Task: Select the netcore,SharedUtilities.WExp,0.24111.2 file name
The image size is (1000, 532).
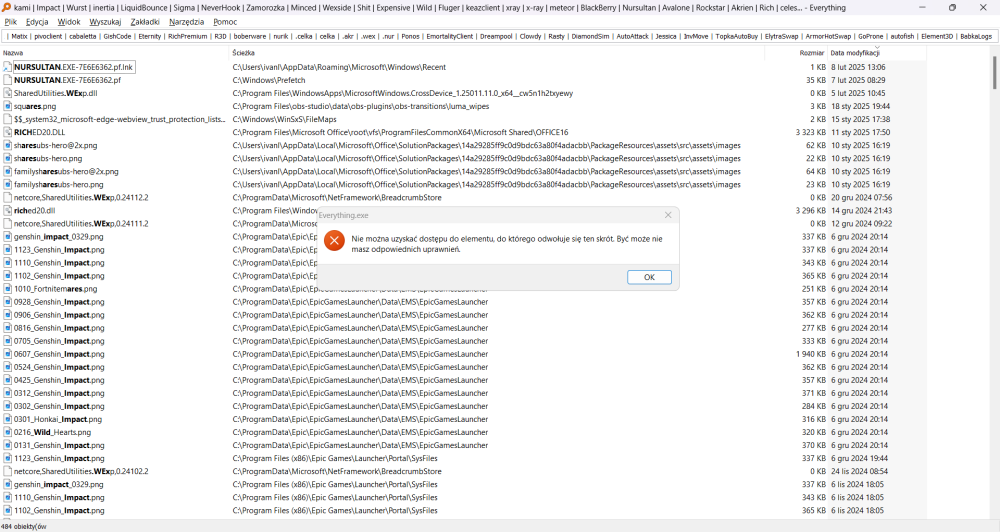Action: 81,224
